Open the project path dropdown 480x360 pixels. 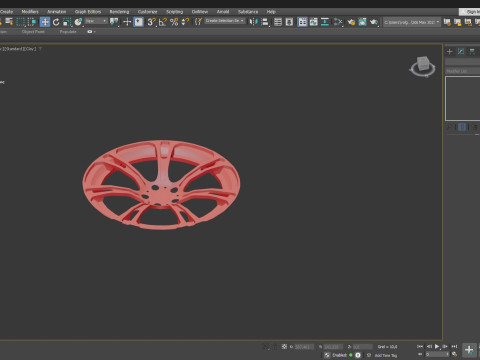click(x=412, y=22)
